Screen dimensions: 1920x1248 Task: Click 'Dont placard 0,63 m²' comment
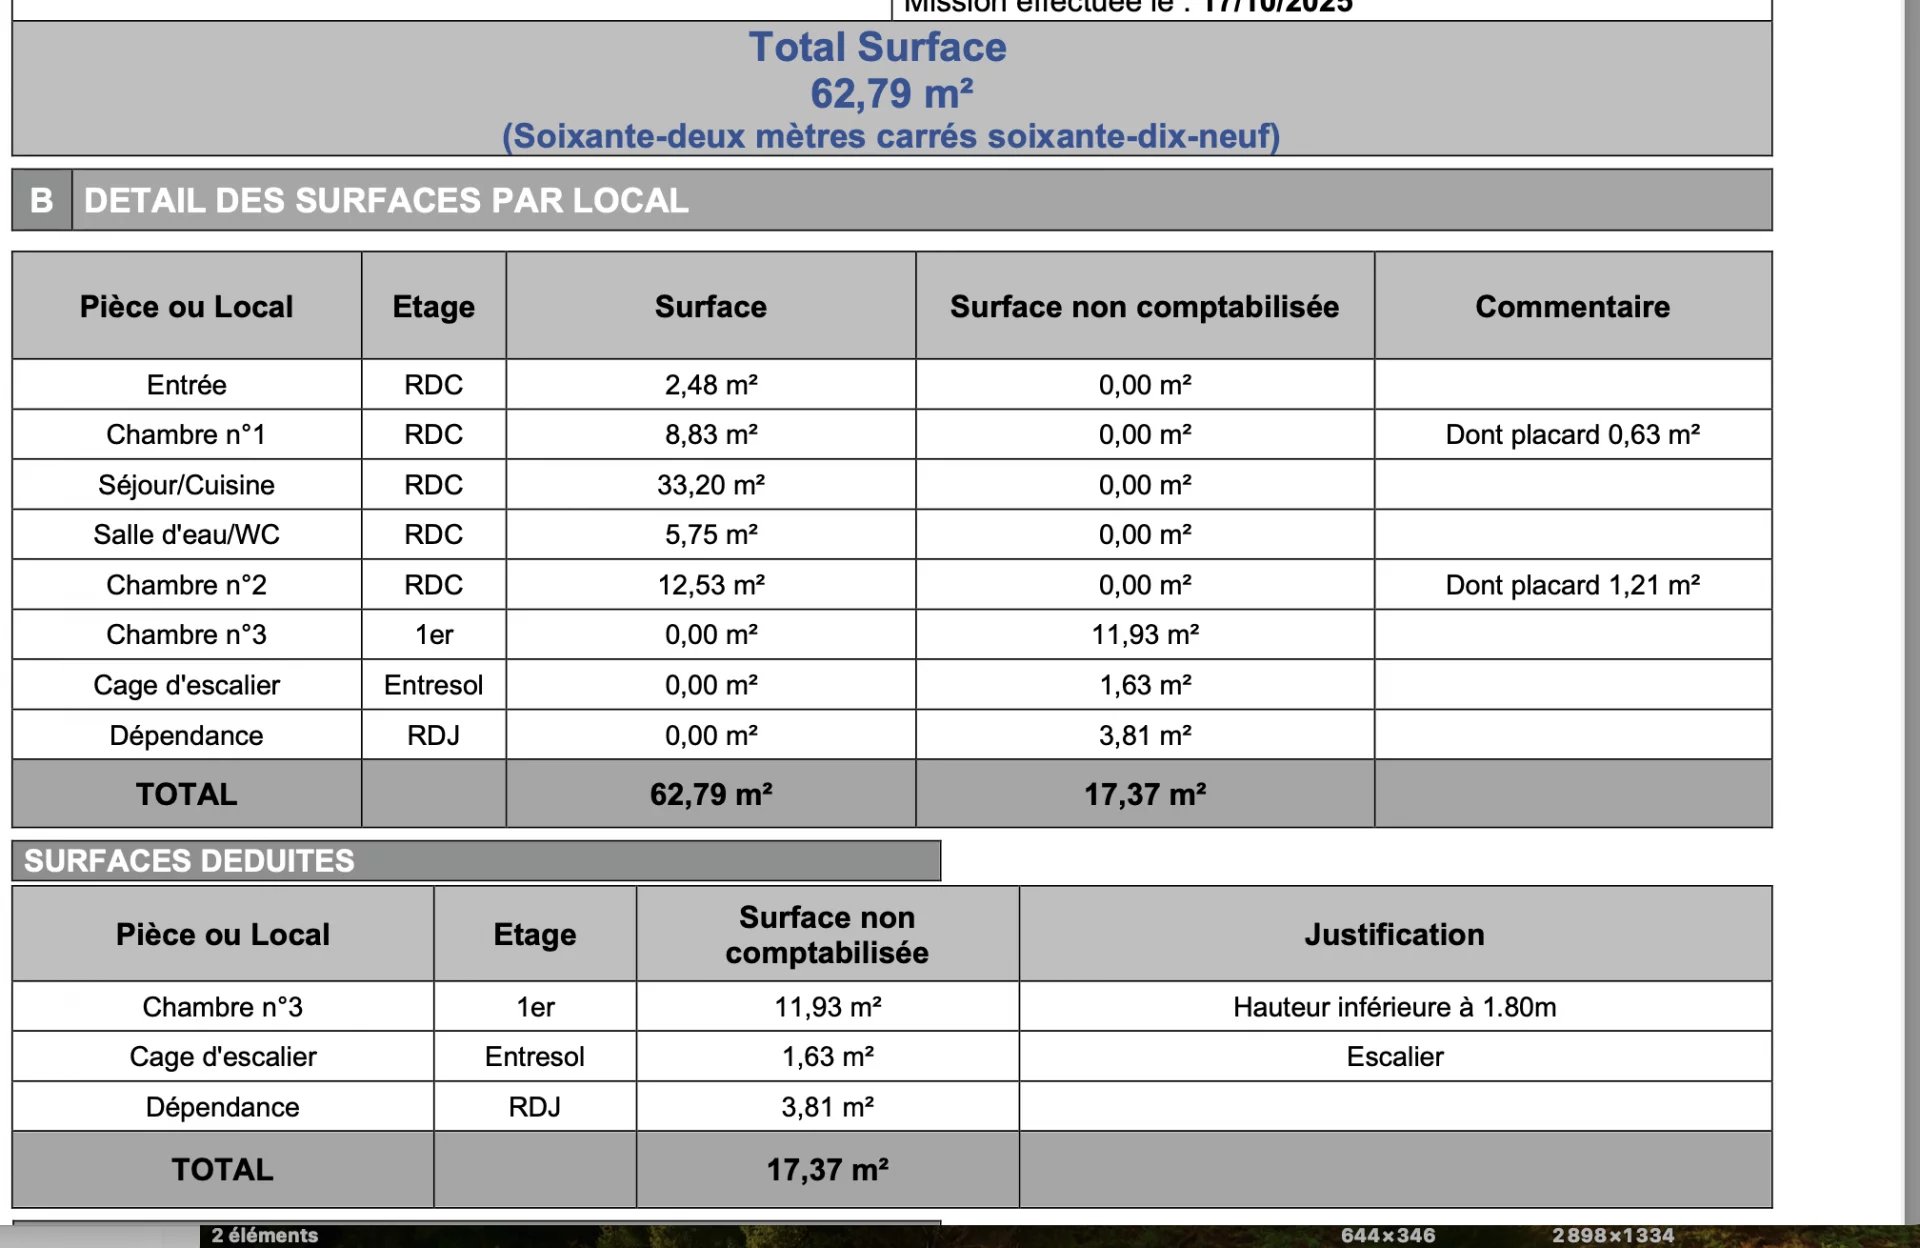coord(1572,435)
